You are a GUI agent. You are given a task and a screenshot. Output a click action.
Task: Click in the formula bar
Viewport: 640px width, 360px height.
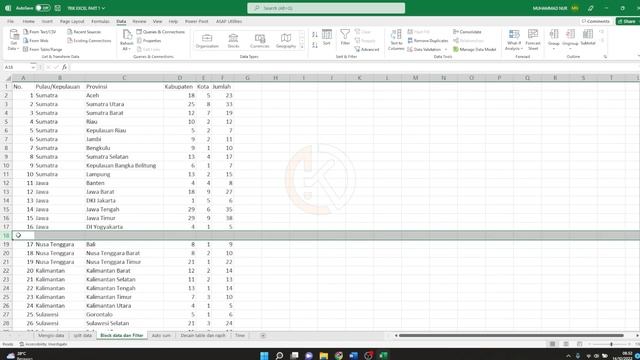click(354, 67)
